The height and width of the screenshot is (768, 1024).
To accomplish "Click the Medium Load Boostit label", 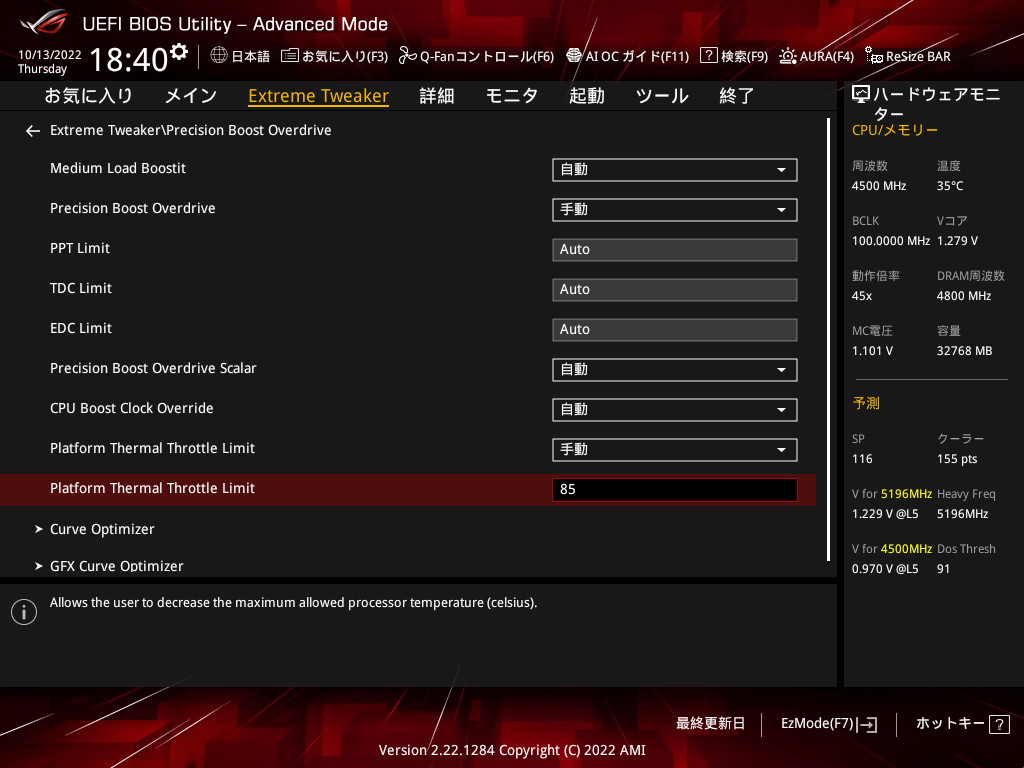I will pyautogui.click(x=118, y=168).
